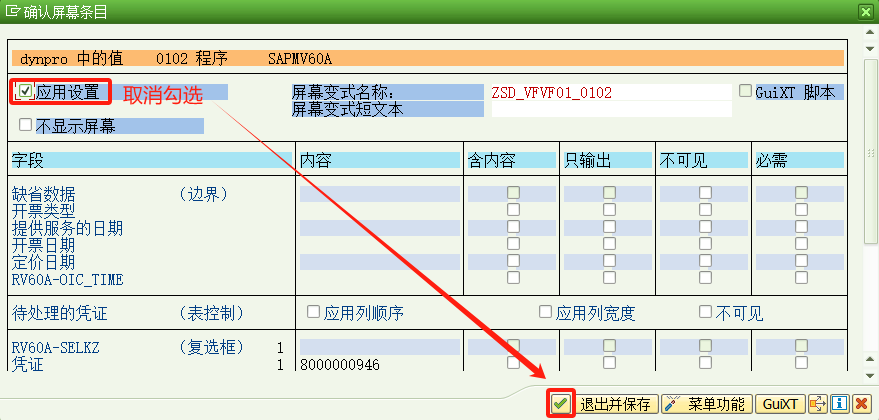Open the dialog system menu icon in title bar
Screen dimensions: 879x420
tap(13, 11)
